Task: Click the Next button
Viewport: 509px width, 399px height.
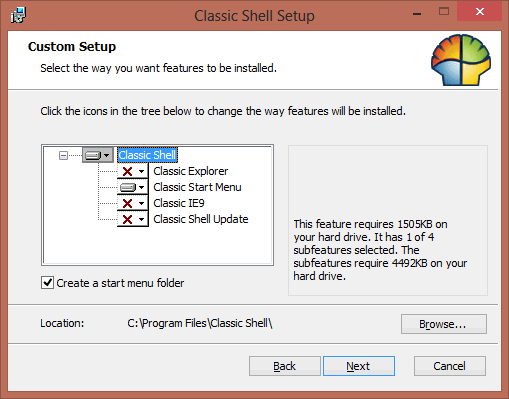Action: pyautogui.click(x=359, y=366)
